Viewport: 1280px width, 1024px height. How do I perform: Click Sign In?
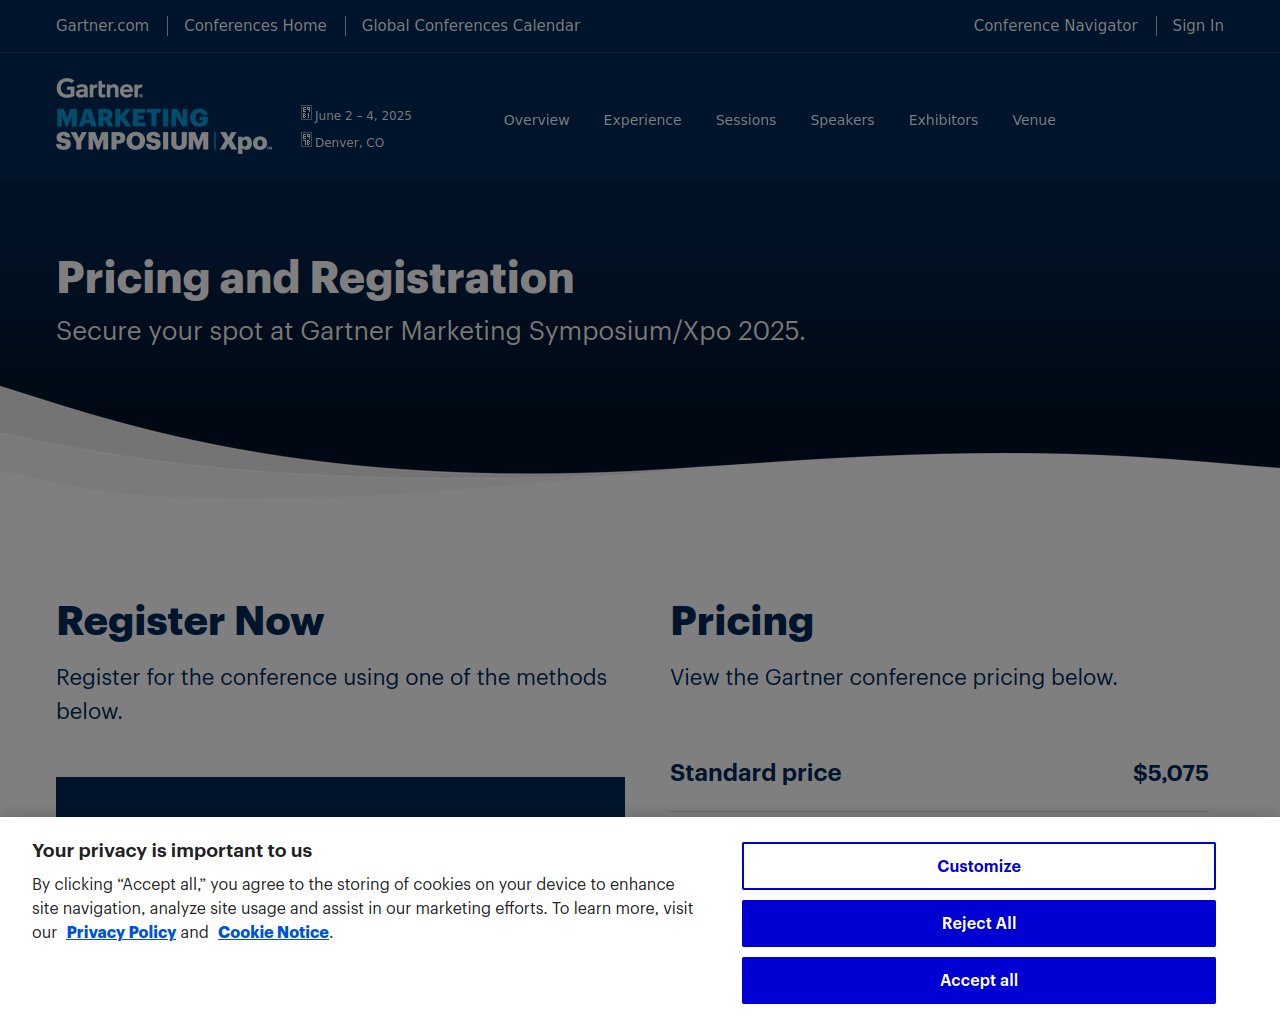coord(1198,26)
